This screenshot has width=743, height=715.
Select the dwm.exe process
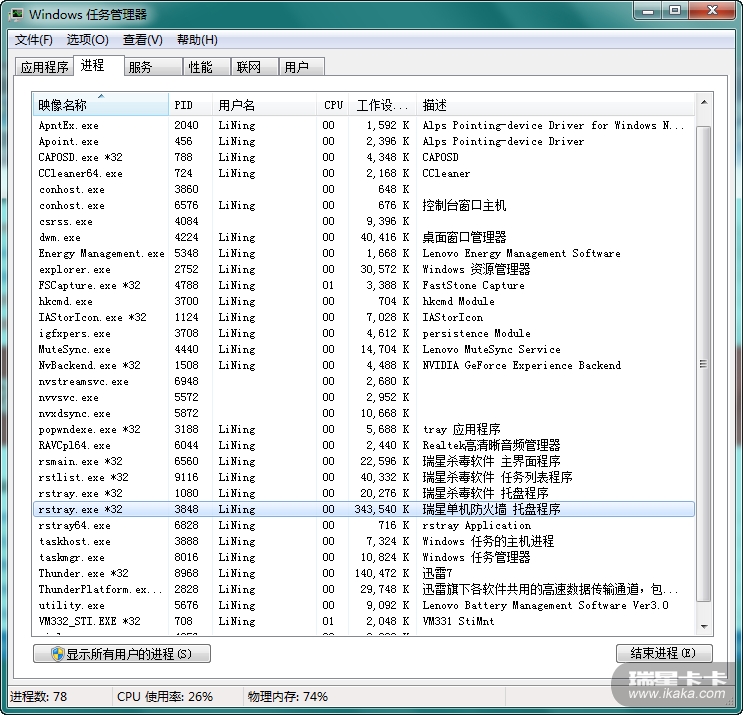(x=364, y=237)
